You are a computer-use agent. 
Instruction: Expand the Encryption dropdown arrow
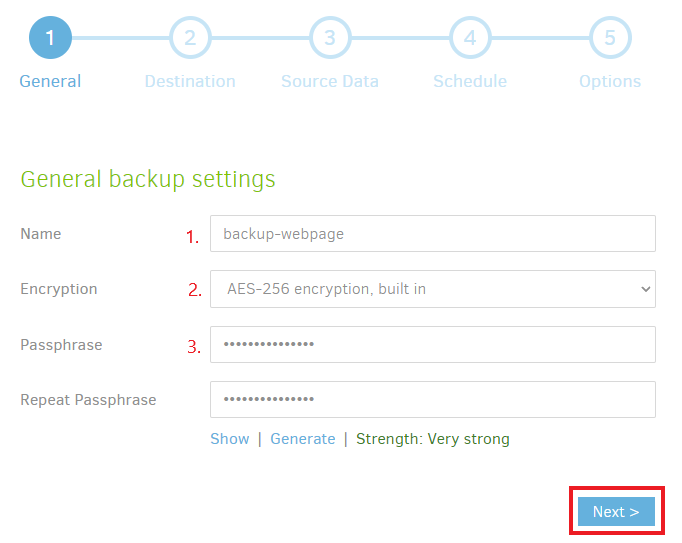point(646,289)
